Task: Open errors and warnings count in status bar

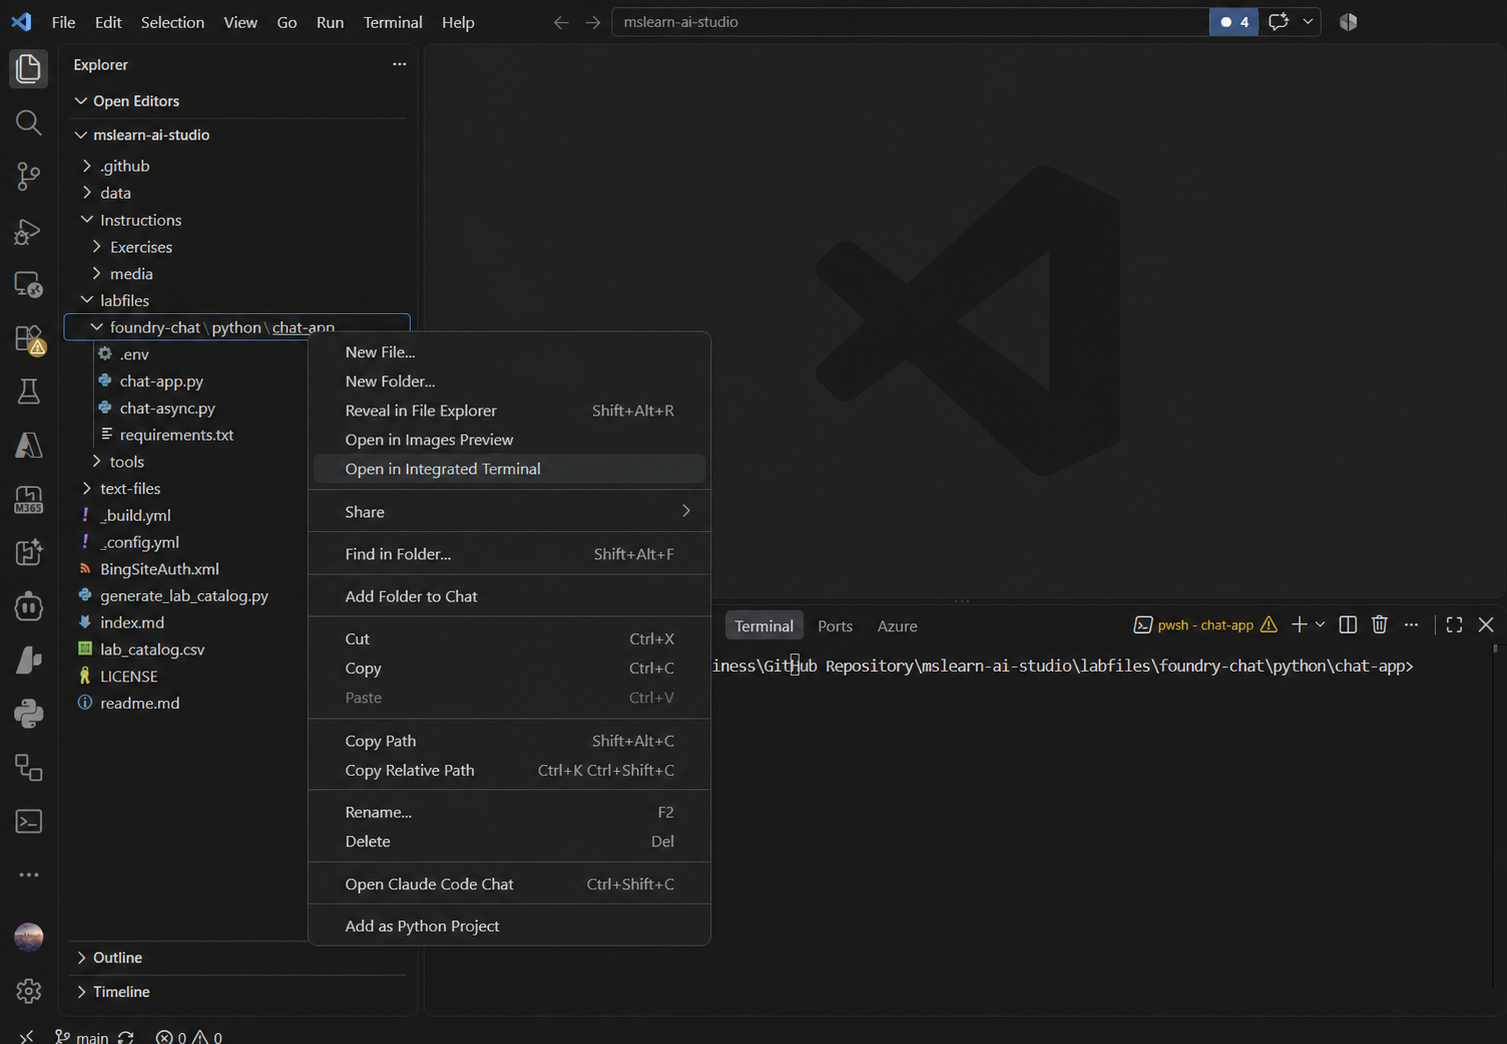Action: [189, 1037]
